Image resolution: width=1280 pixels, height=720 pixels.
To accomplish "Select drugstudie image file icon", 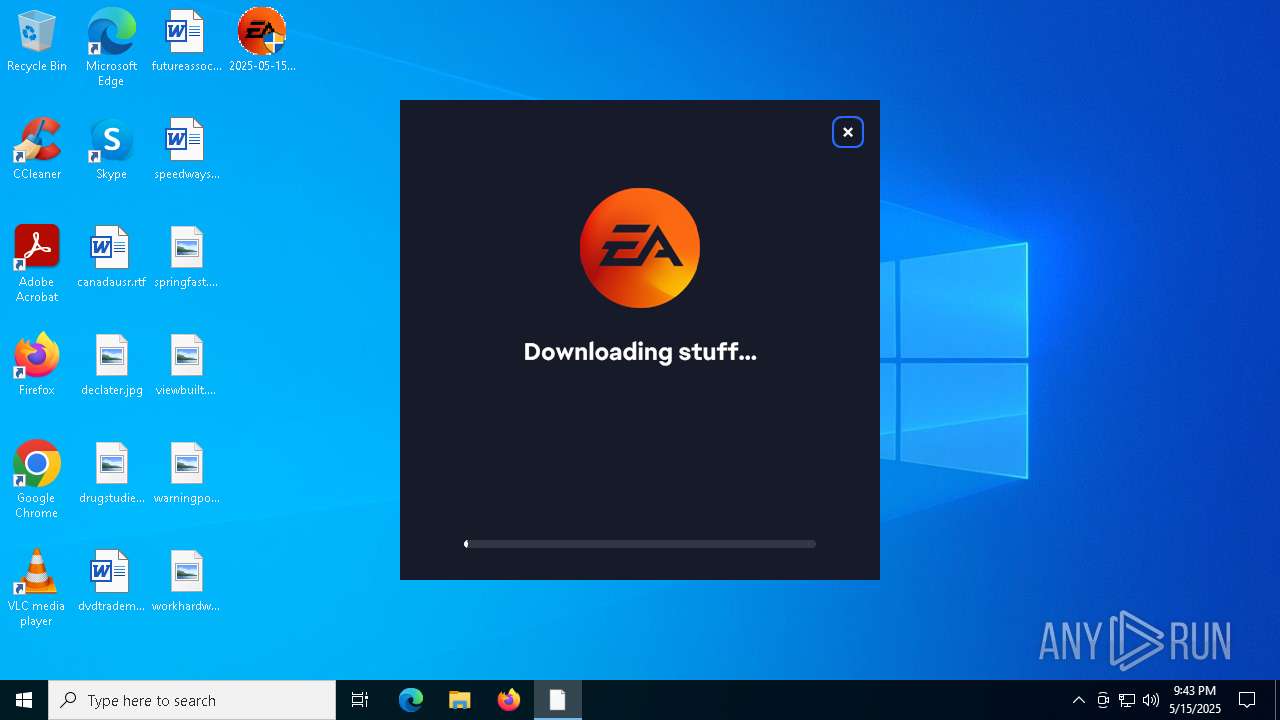I will tap(111, 473).
